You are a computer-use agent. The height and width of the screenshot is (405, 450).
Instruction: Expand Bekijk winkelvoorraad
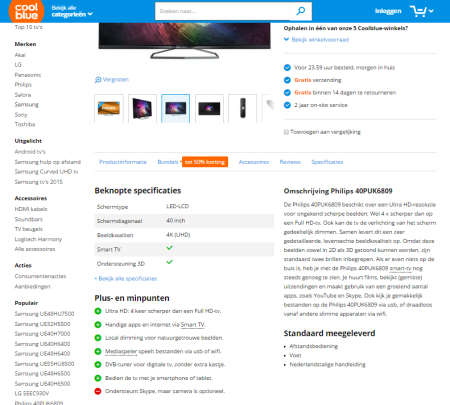pyautogui.click(x=316, y=40)
